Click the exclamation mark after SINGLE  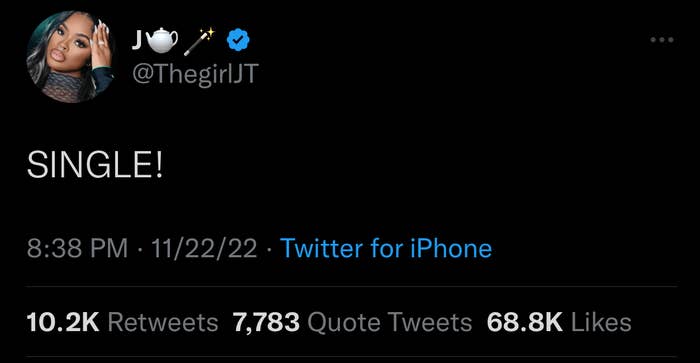coord(159,165)
